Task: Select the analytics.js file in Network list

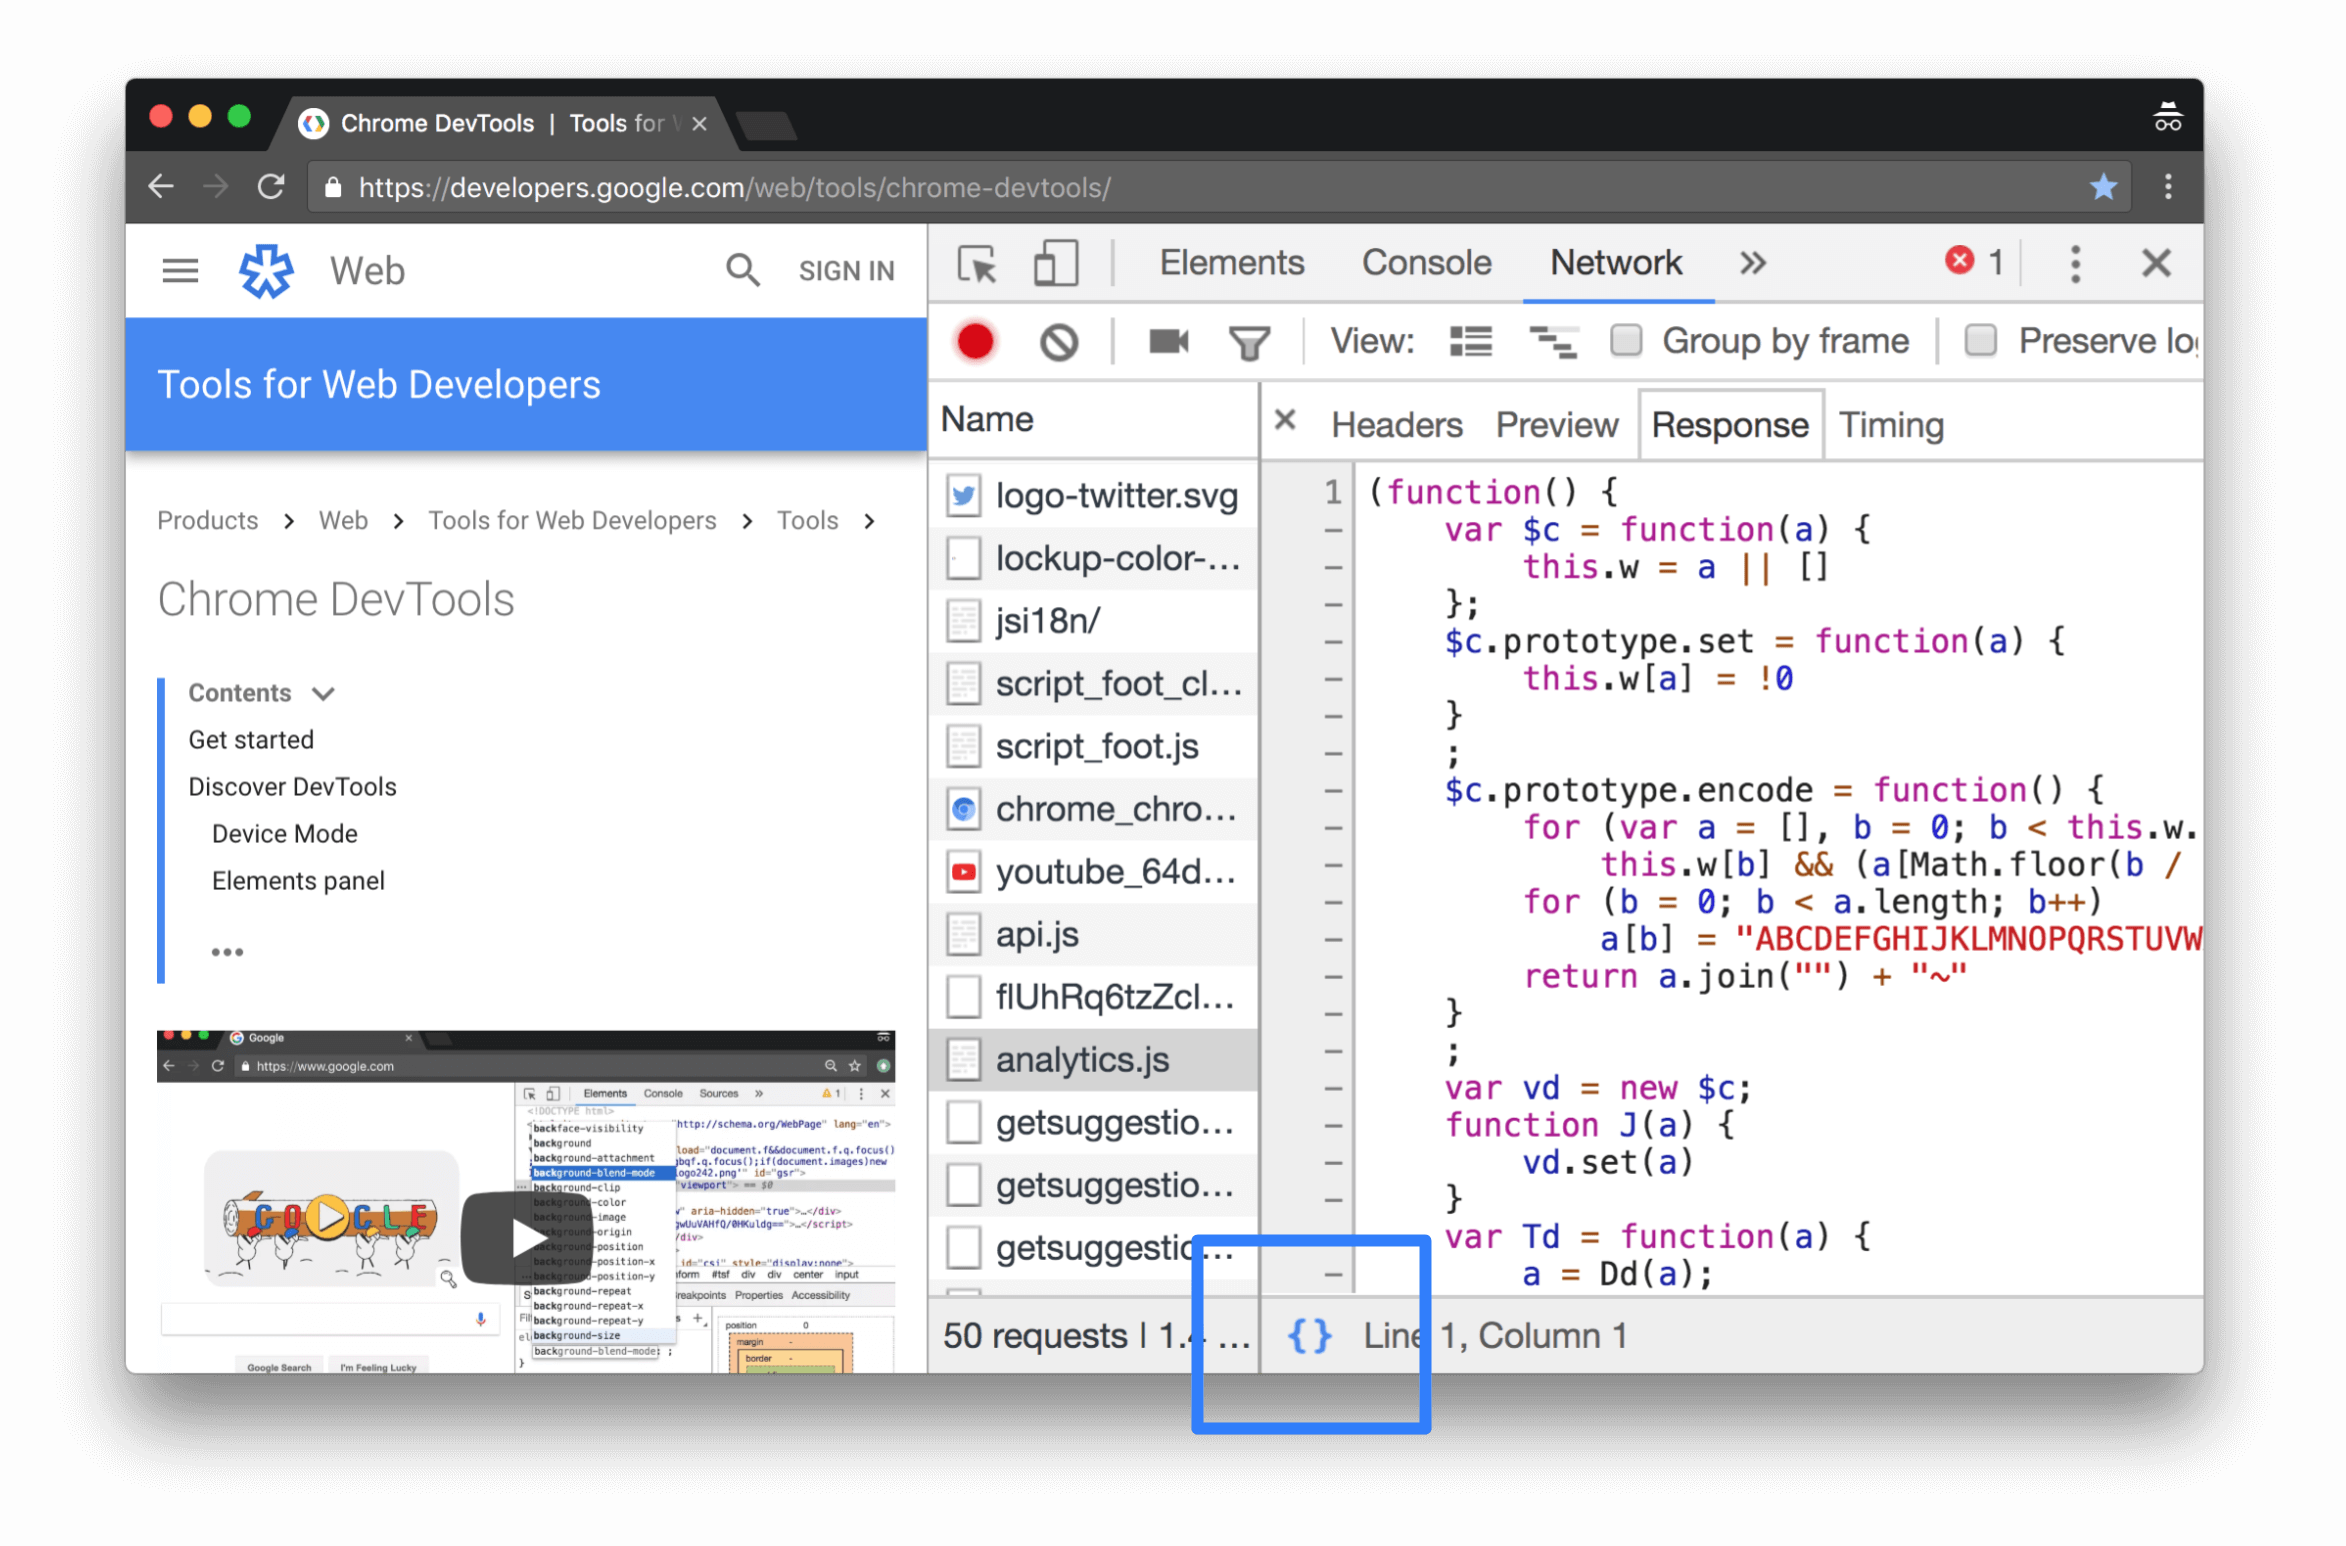Action: (x=1080, y=1059)
